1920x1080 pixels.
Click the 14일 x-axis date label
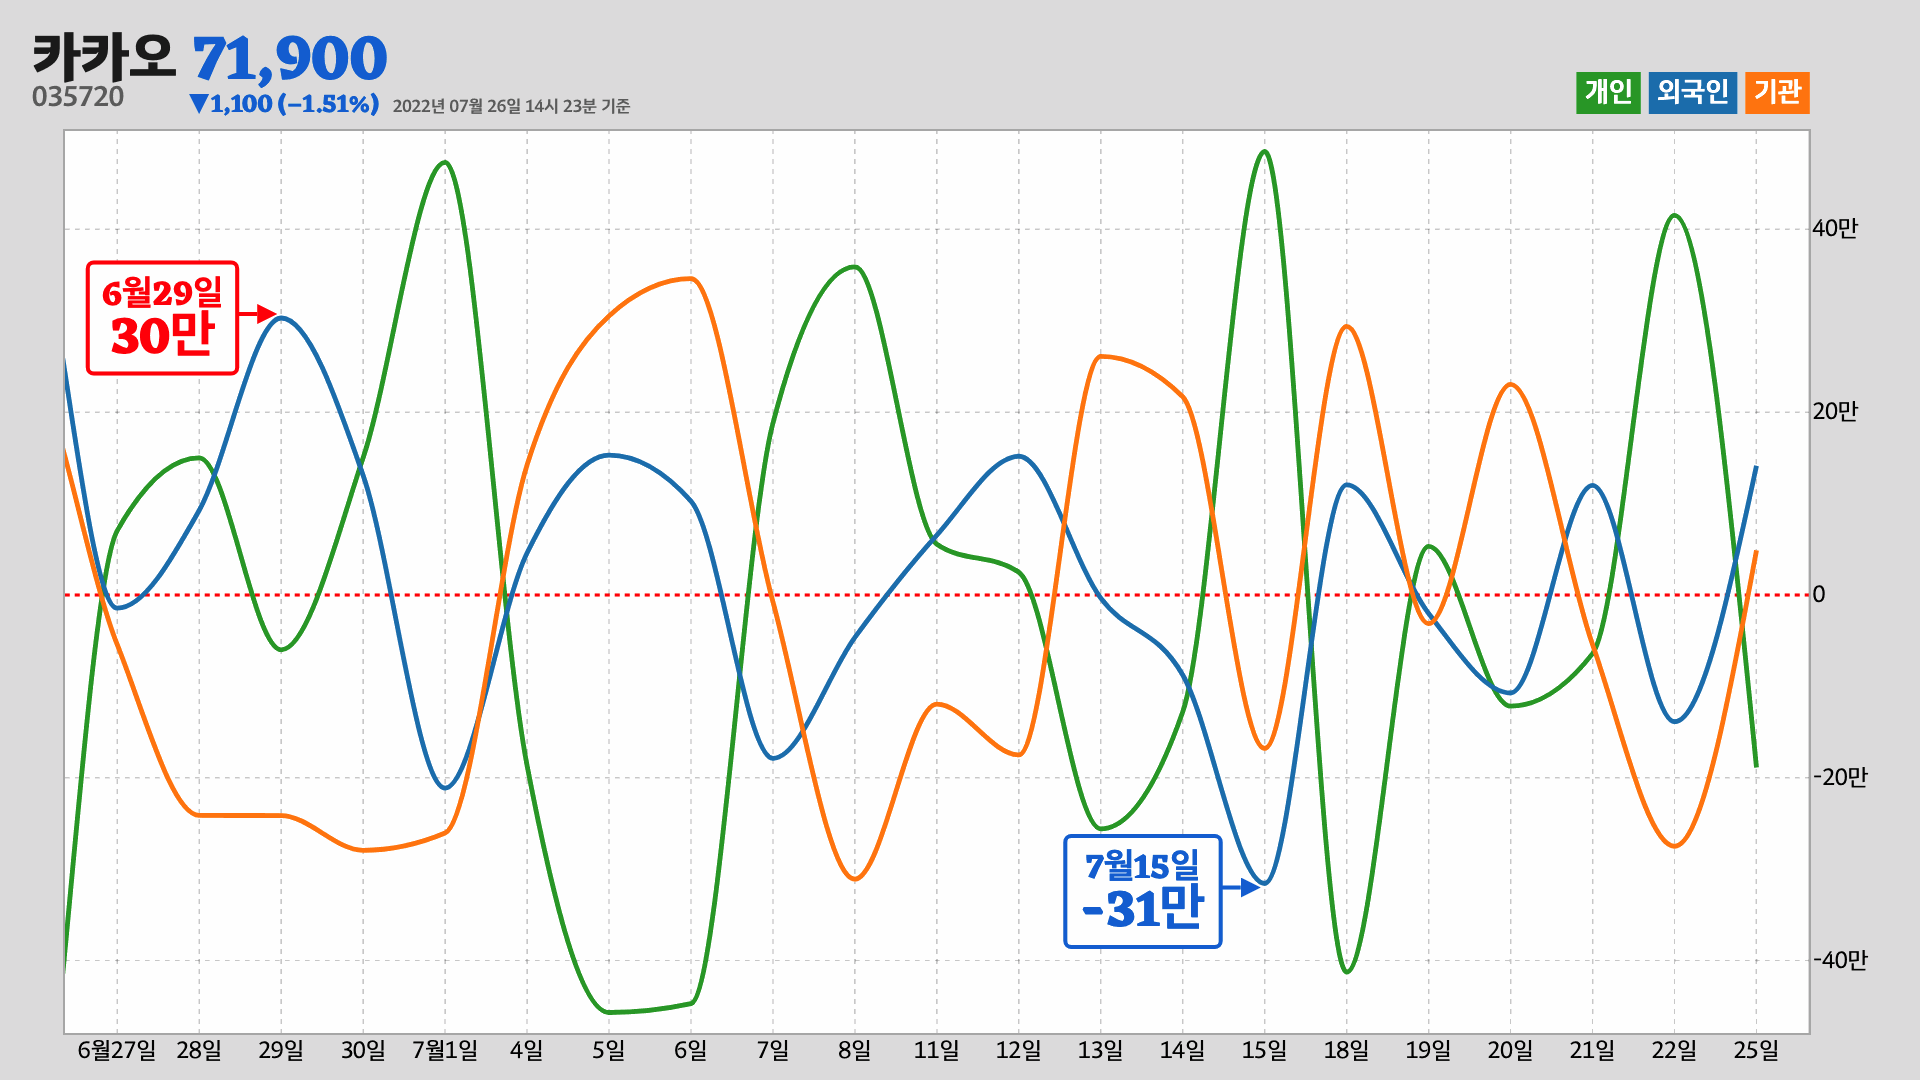[1183, 1051]
